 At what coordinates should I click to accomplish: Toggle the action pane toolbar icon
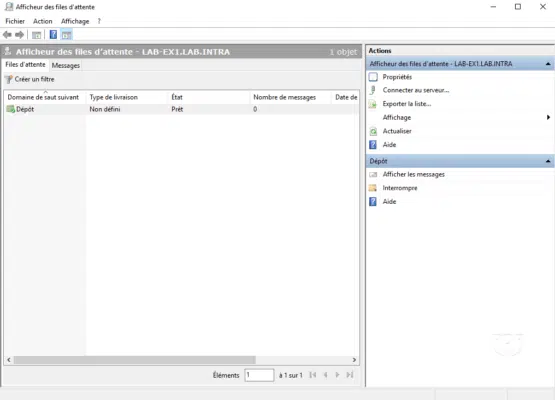pos(66,35)
